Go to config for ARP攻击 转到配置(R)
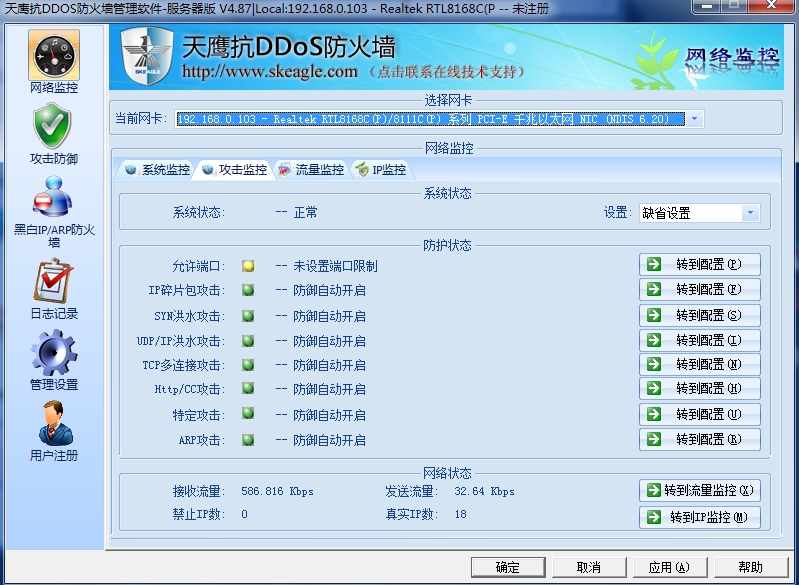The width and height of the screenshot is (799, 585). 700,439
